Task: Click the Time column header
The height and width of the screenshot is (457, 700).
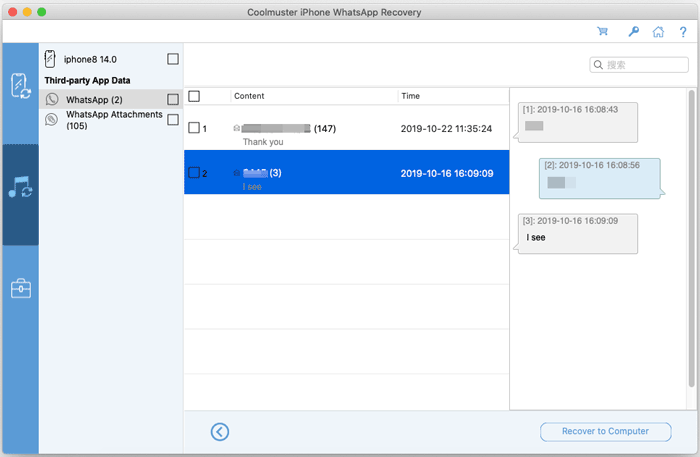Action: (410, 96)
